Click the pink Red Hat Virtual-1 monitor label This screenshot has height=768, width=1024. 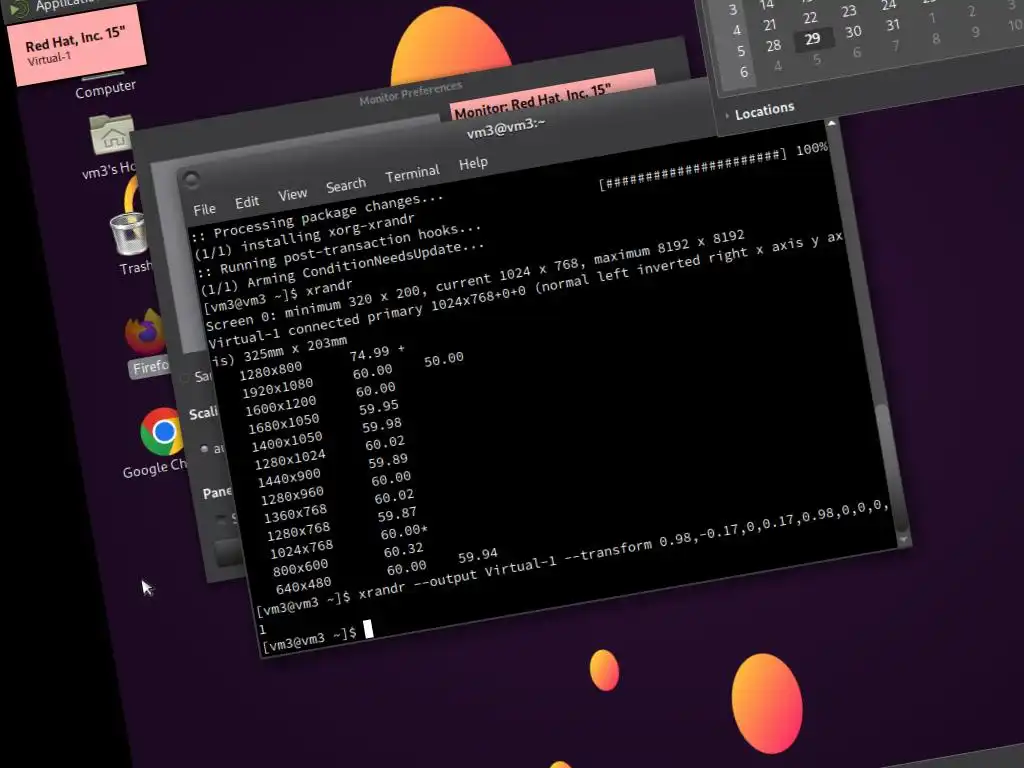[x=76, y=47]
